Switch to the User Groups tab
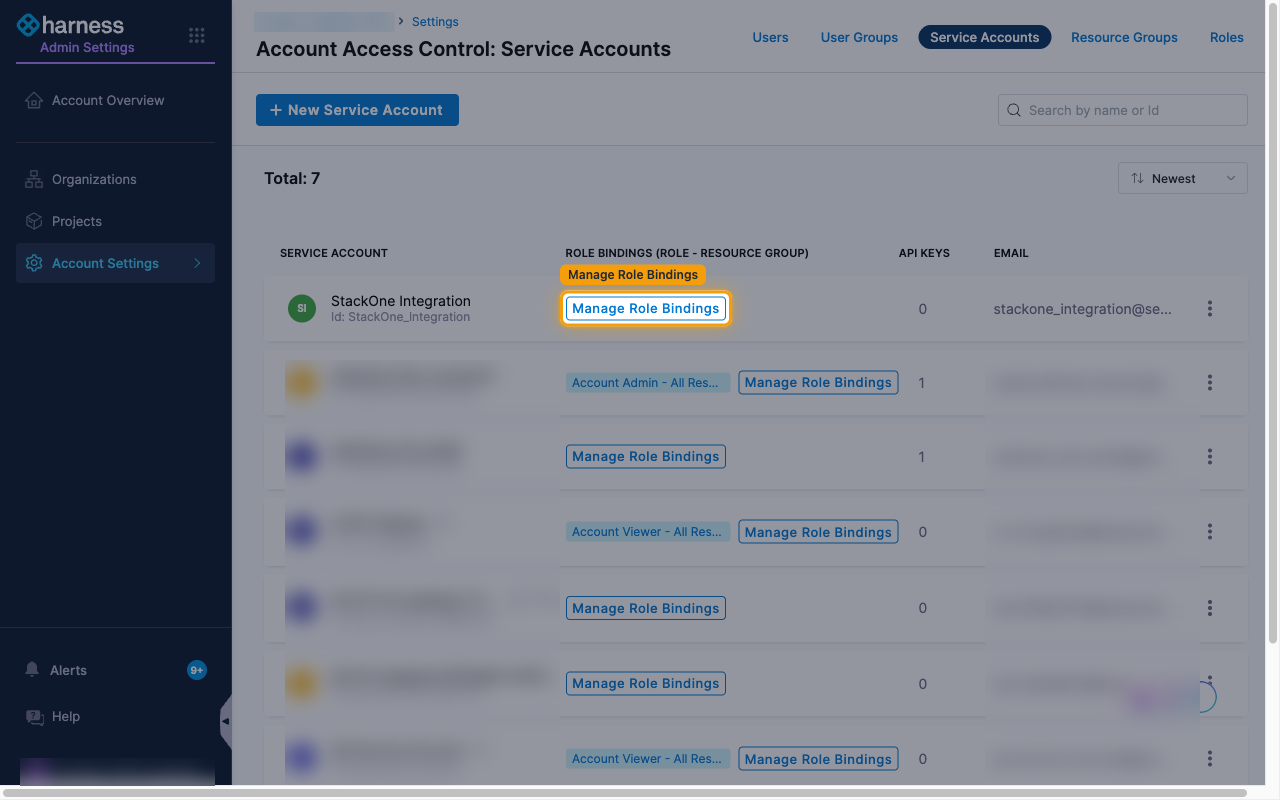This screenshot has width=1280, height=800. tap(859, 37)
